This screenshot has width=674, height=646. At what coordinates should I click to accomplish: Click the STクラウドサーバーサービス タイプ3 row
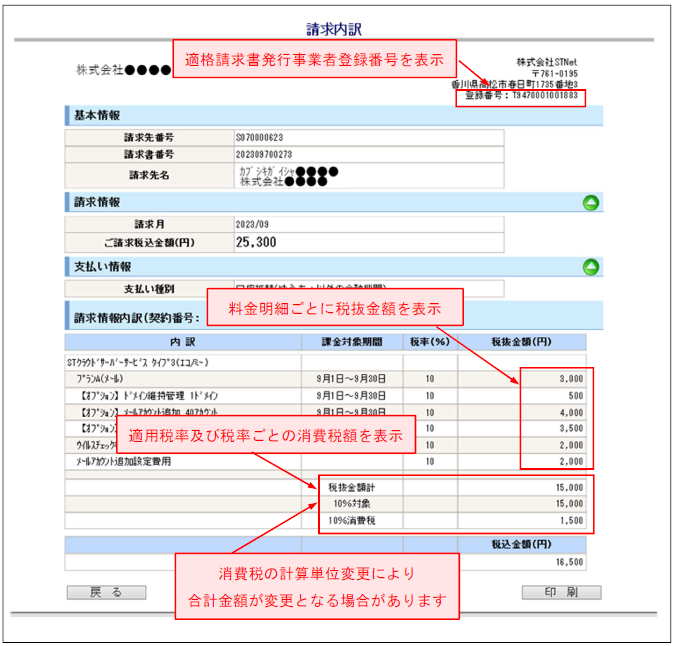325,363
